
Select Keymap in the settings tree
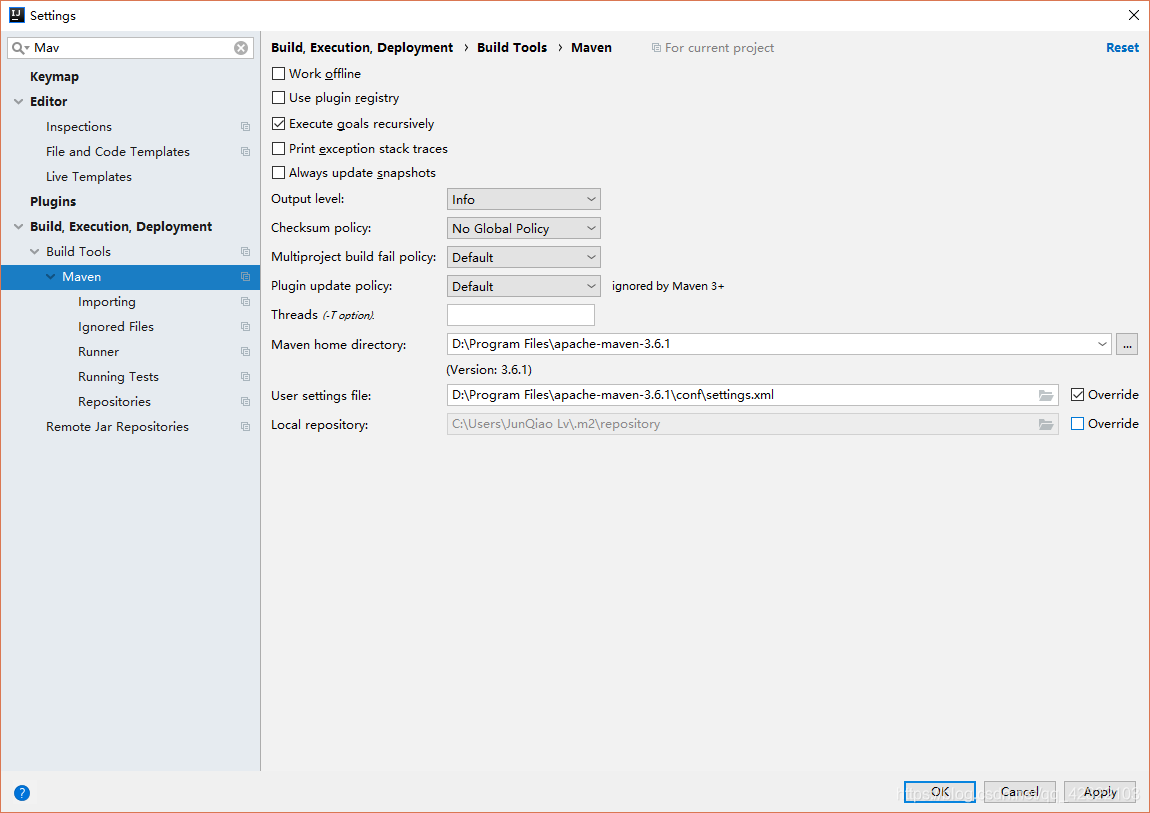(54, 76)
